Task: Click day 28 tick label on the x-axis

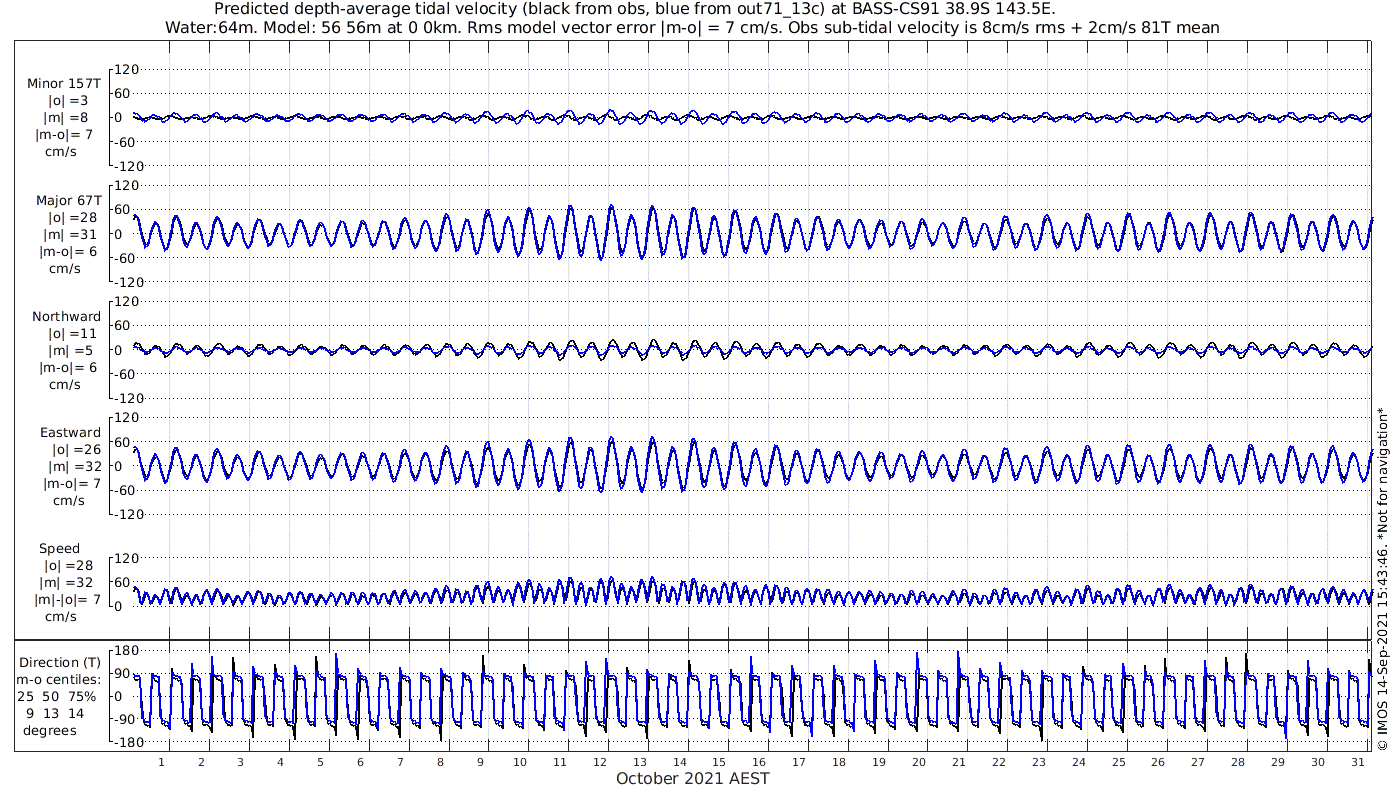Action: click(x=1238, y=762)
